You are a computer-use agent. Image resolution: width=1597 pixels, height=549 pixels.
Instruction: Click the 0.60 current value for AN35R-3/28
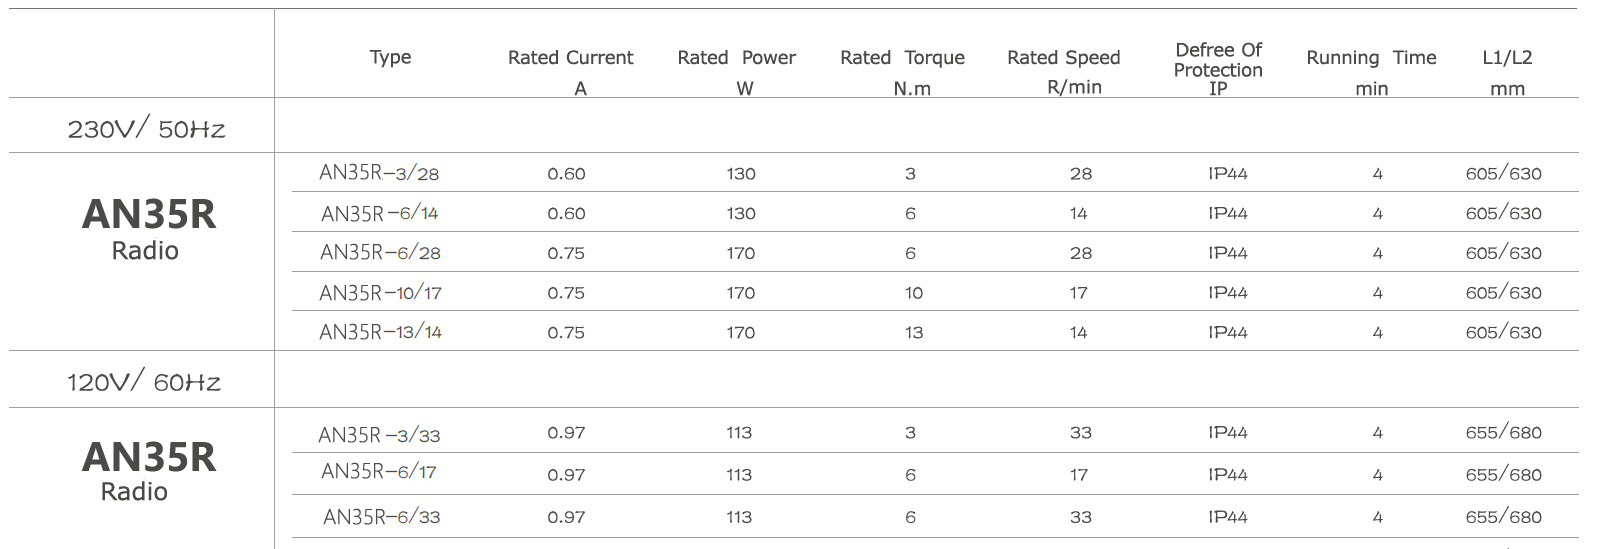[566, 174]
